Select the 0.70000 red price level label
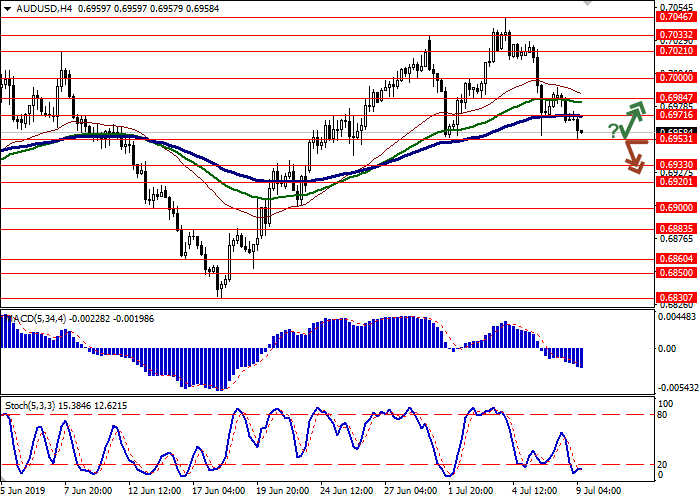Screen dimensions: 700x500 [x=676, y=77]
